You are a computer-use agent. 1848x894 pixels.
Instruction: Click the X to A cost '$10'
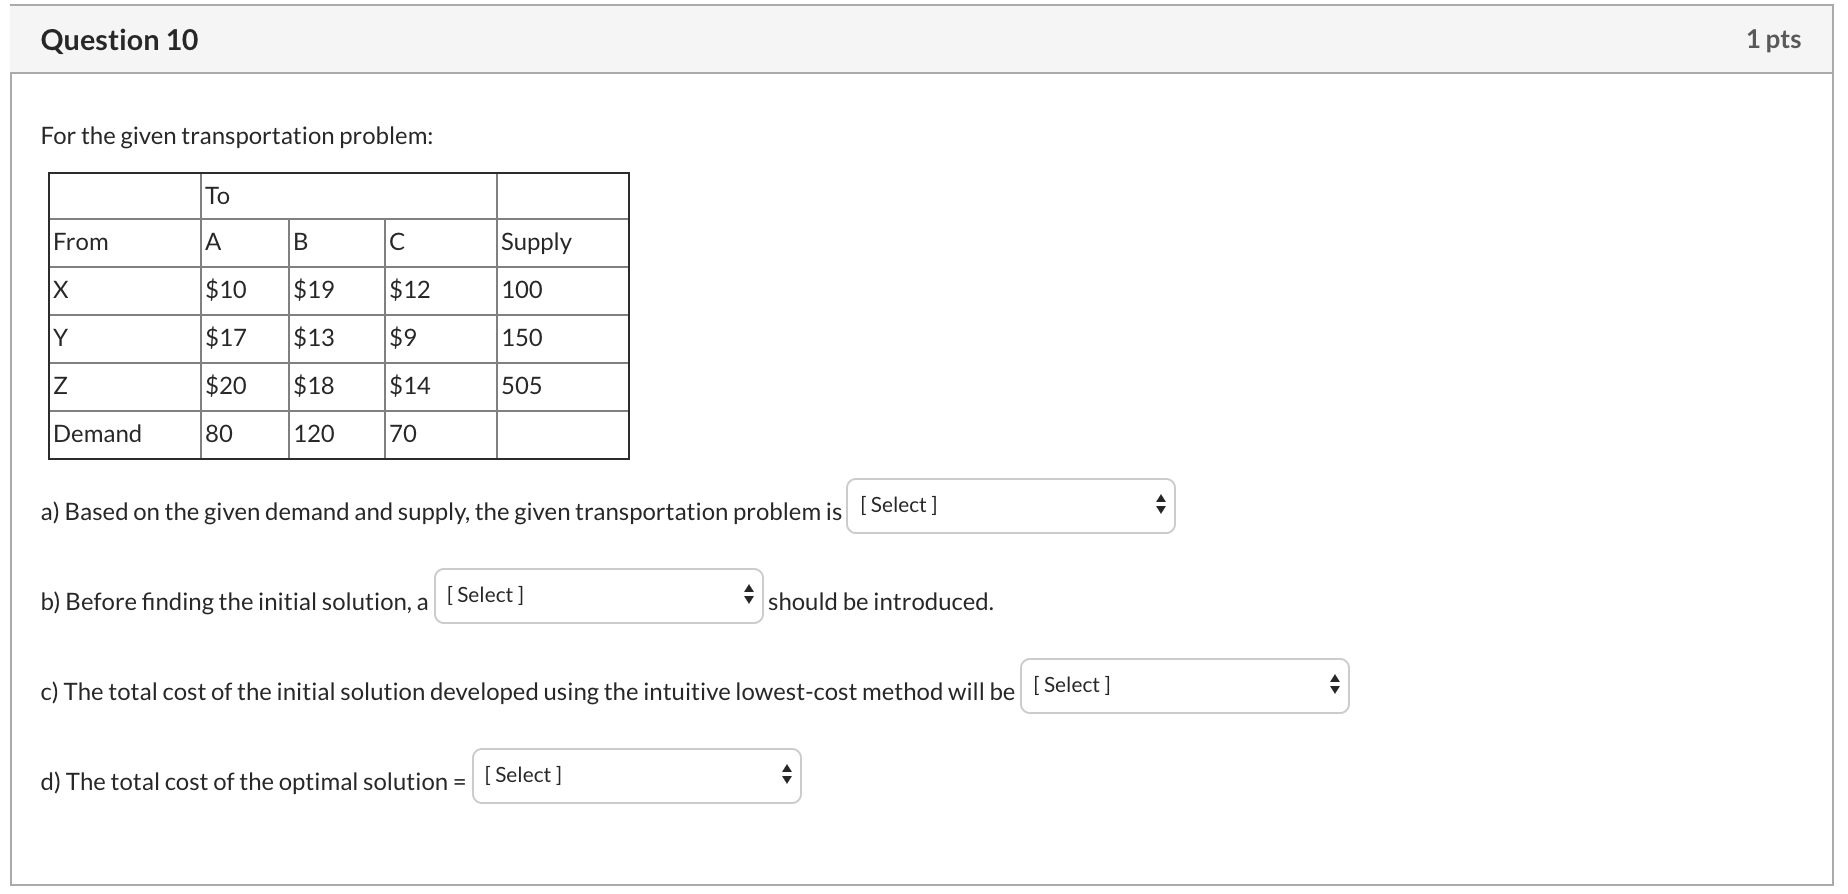tap(226, 290)
